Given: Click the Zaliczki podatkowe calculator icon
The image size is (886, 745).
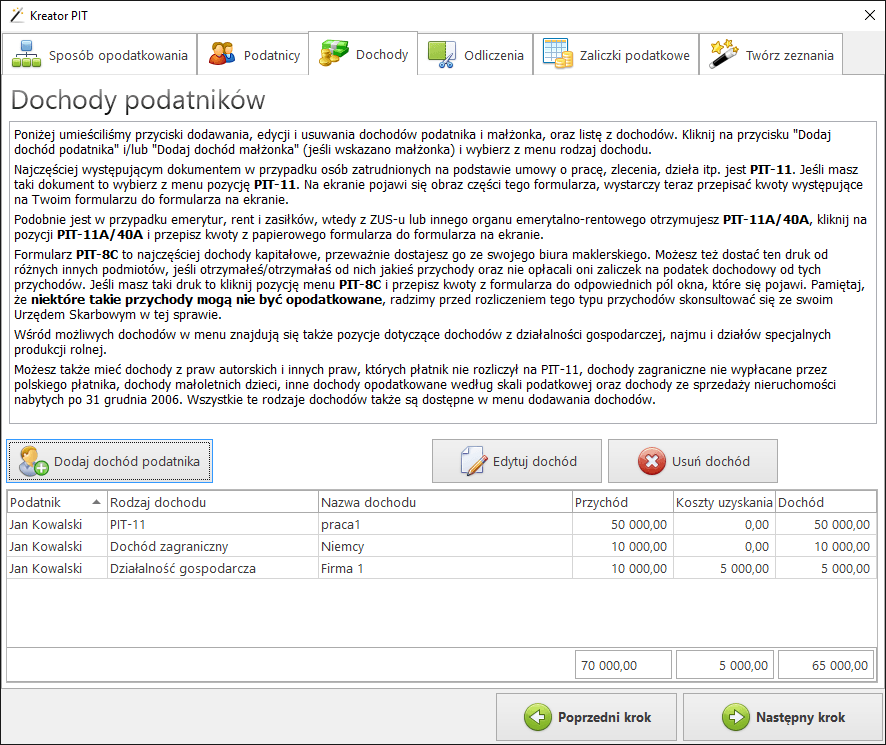Looking at the screenshot, I should coord(557,55).
